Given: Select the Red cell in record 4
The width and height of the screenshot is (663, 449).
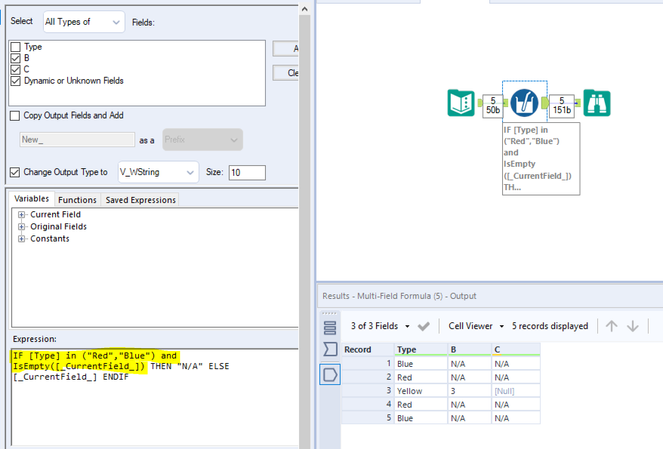Looking at the screenshot, I should click(x=421, y=405).
